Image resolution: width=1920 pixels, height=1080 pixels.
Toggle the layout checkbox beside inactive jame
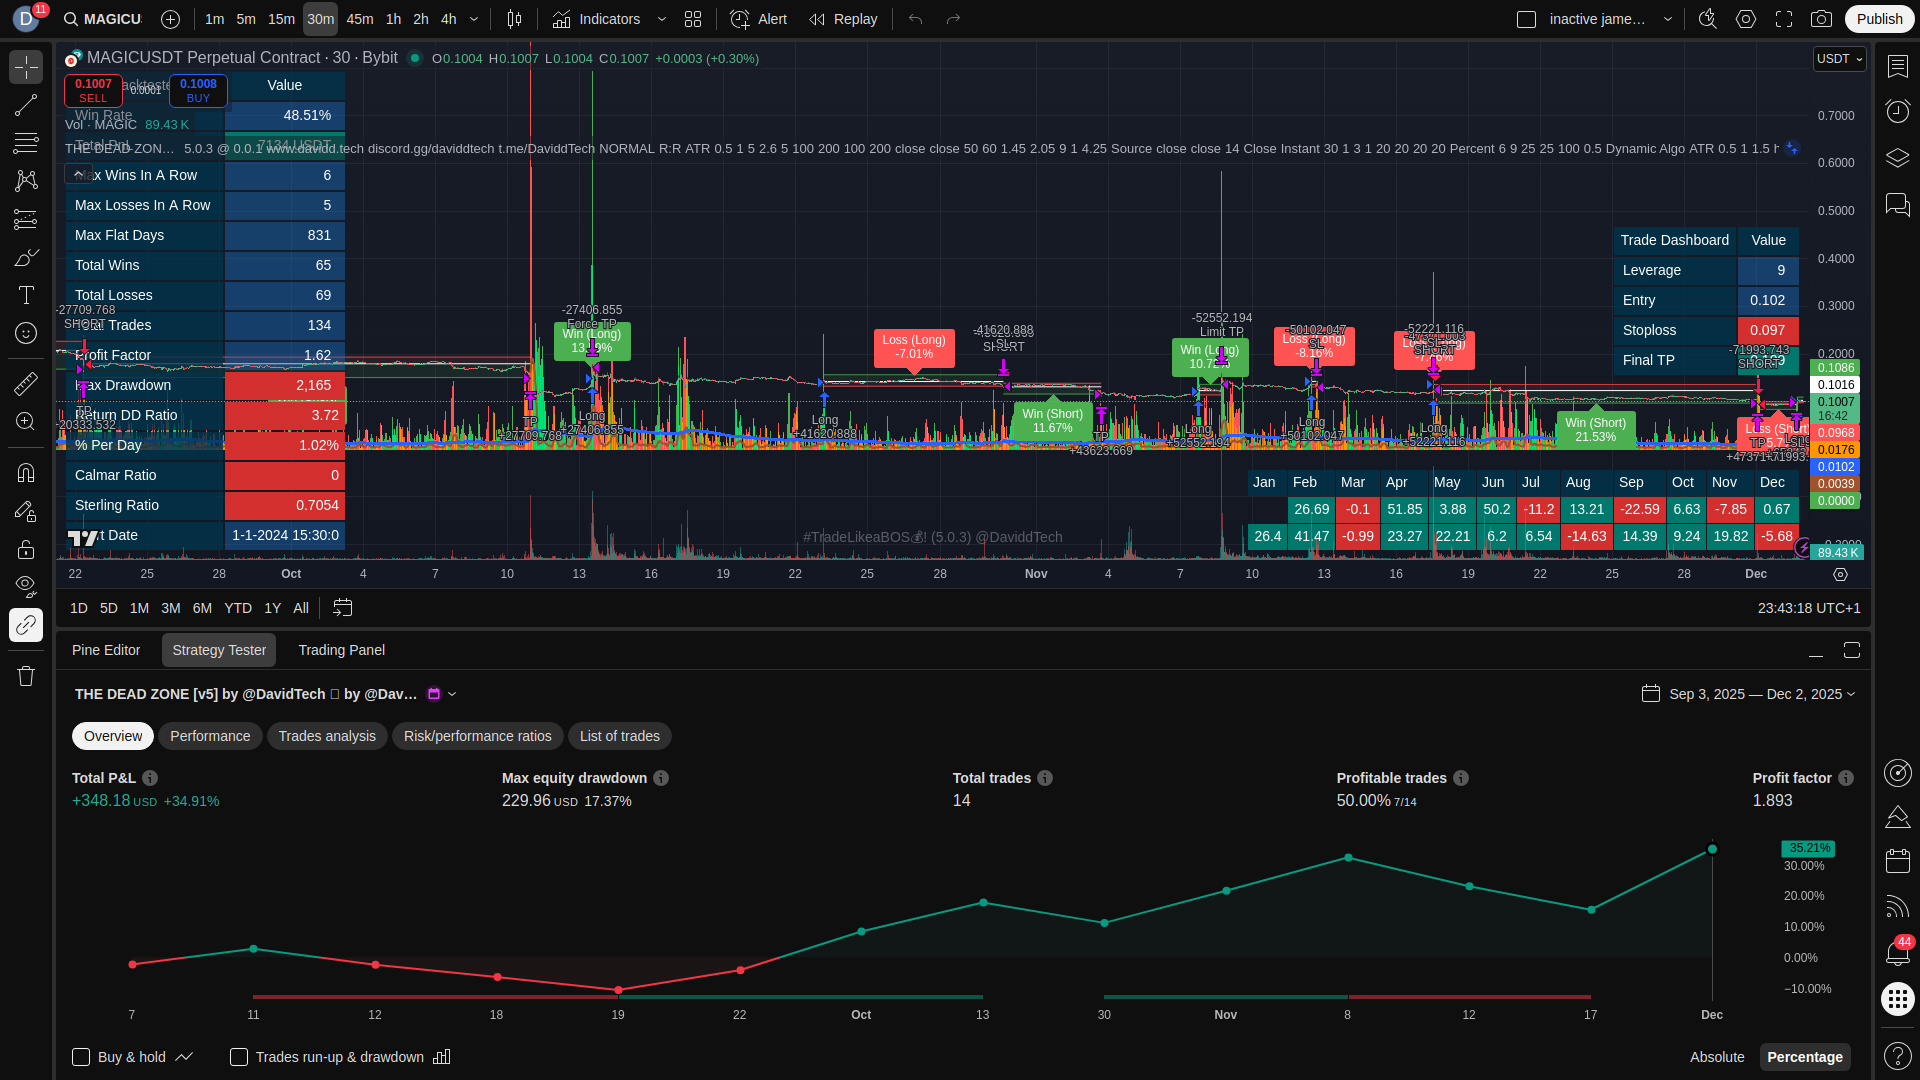pos(1526,19)
